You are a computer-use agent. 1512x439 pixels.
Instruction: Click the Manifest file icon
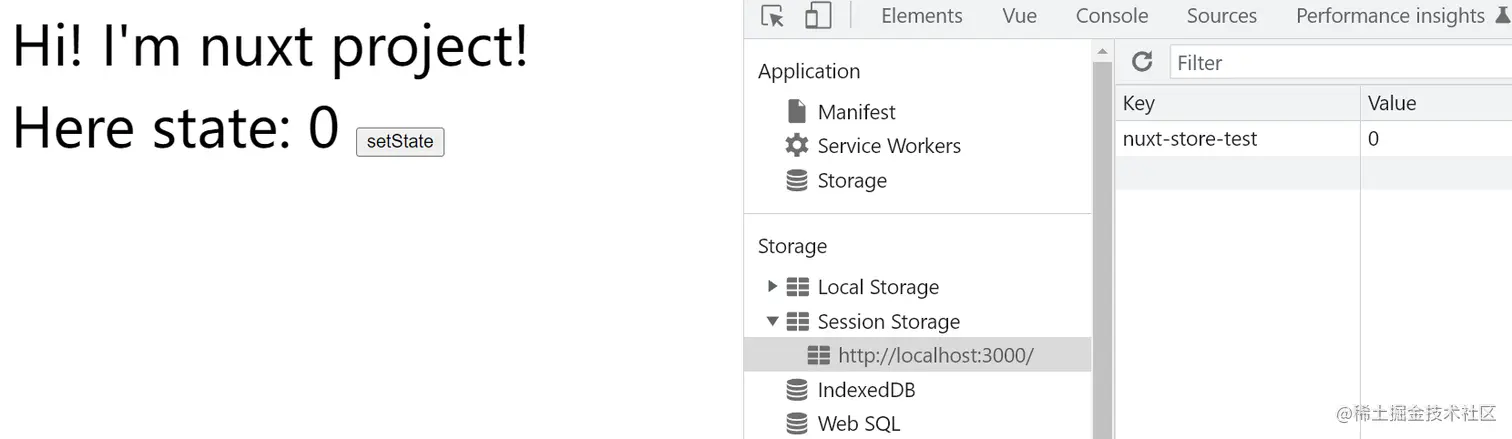(x=797, y=112)
